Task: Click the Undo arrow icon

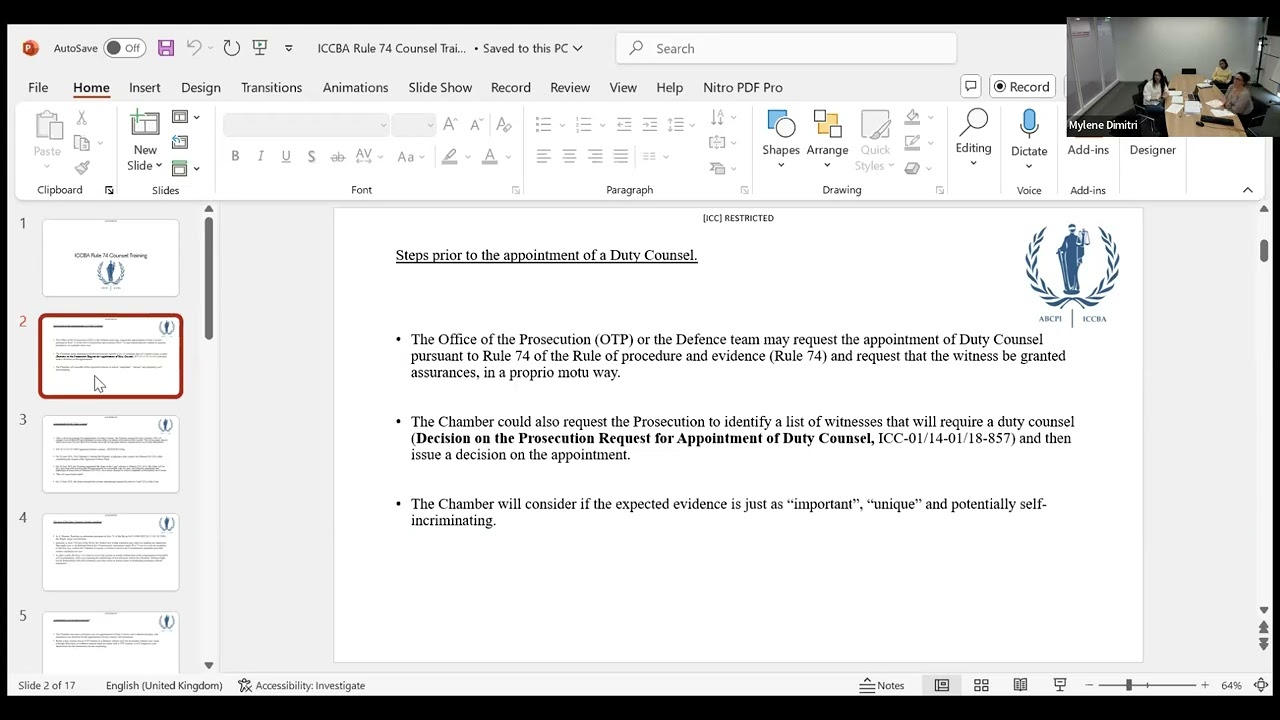Action: (194, 48)
